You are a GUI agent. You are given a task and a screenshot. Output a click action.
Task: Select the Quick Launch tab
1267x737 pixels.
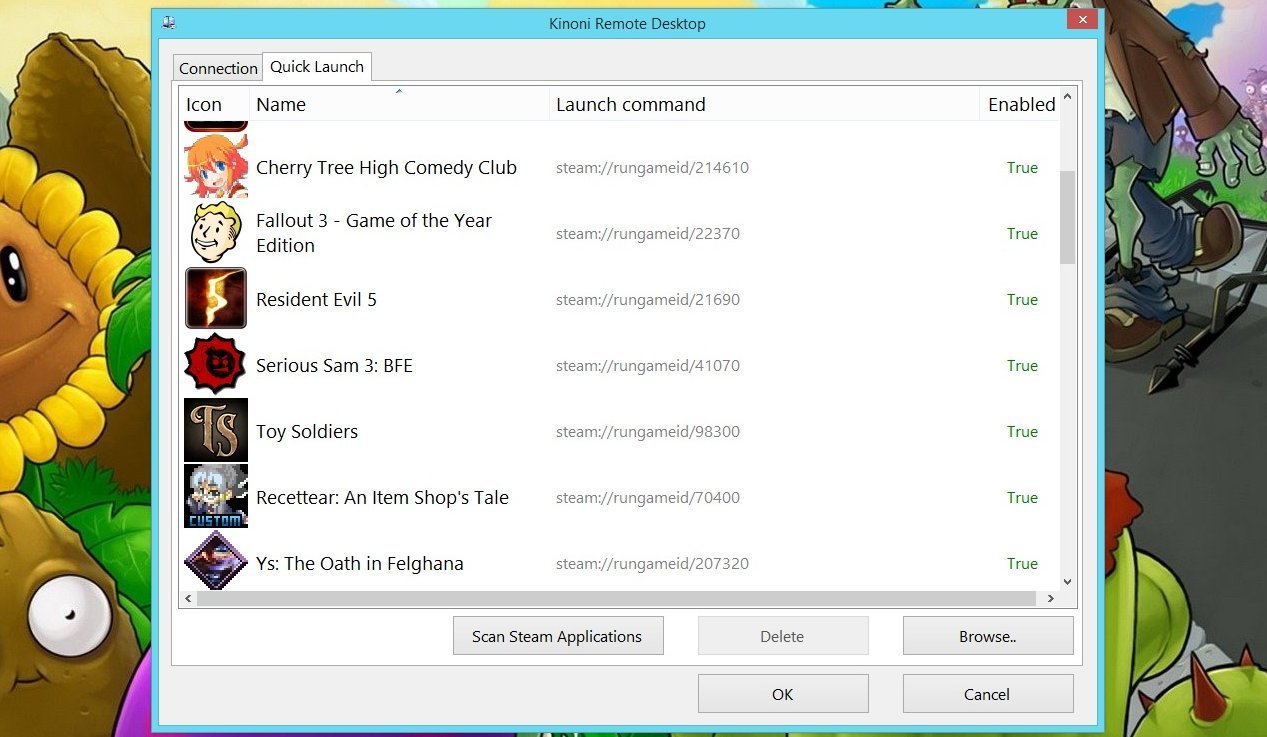pos(317,67)
